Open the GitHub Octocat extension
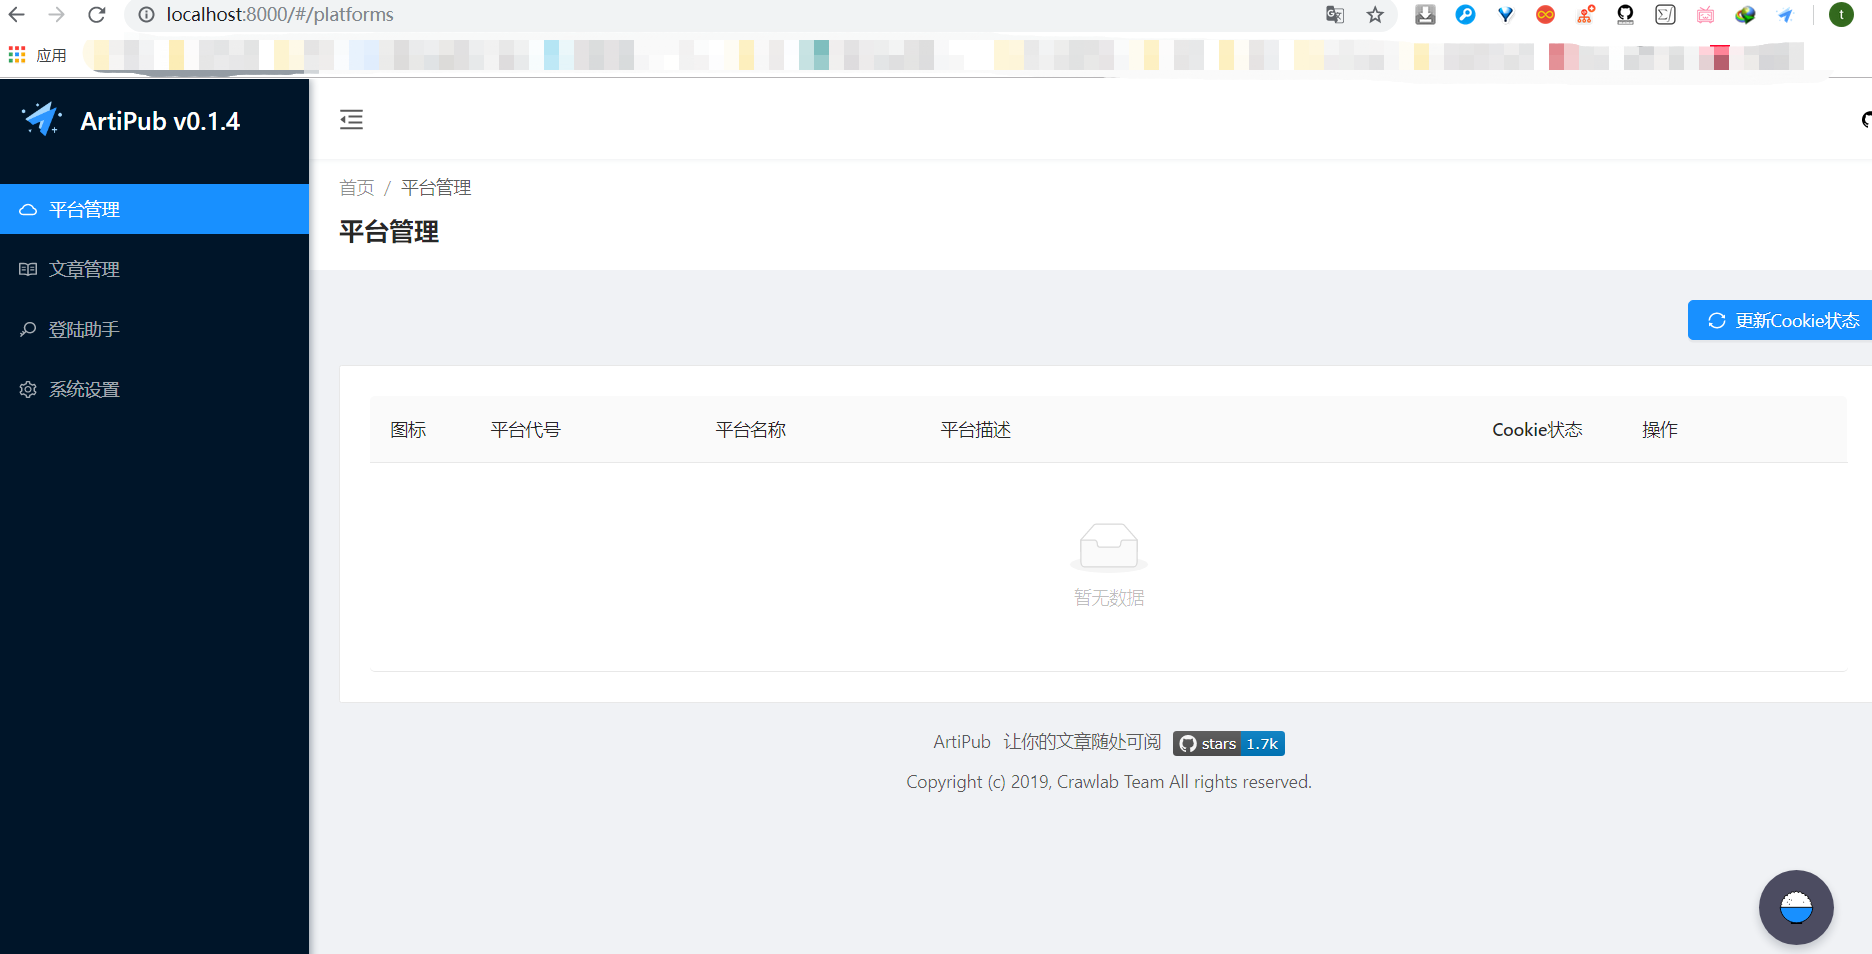This screenshot has width=1872, height=954. [x=1625, y=15]
